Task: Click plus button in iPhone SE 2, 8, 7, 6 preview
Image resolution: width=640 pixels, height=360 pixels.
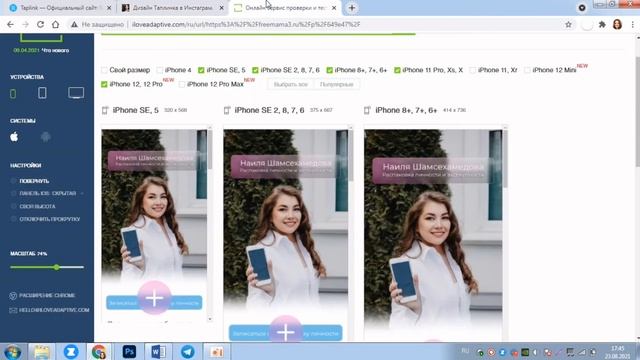Action: [286, 331]
